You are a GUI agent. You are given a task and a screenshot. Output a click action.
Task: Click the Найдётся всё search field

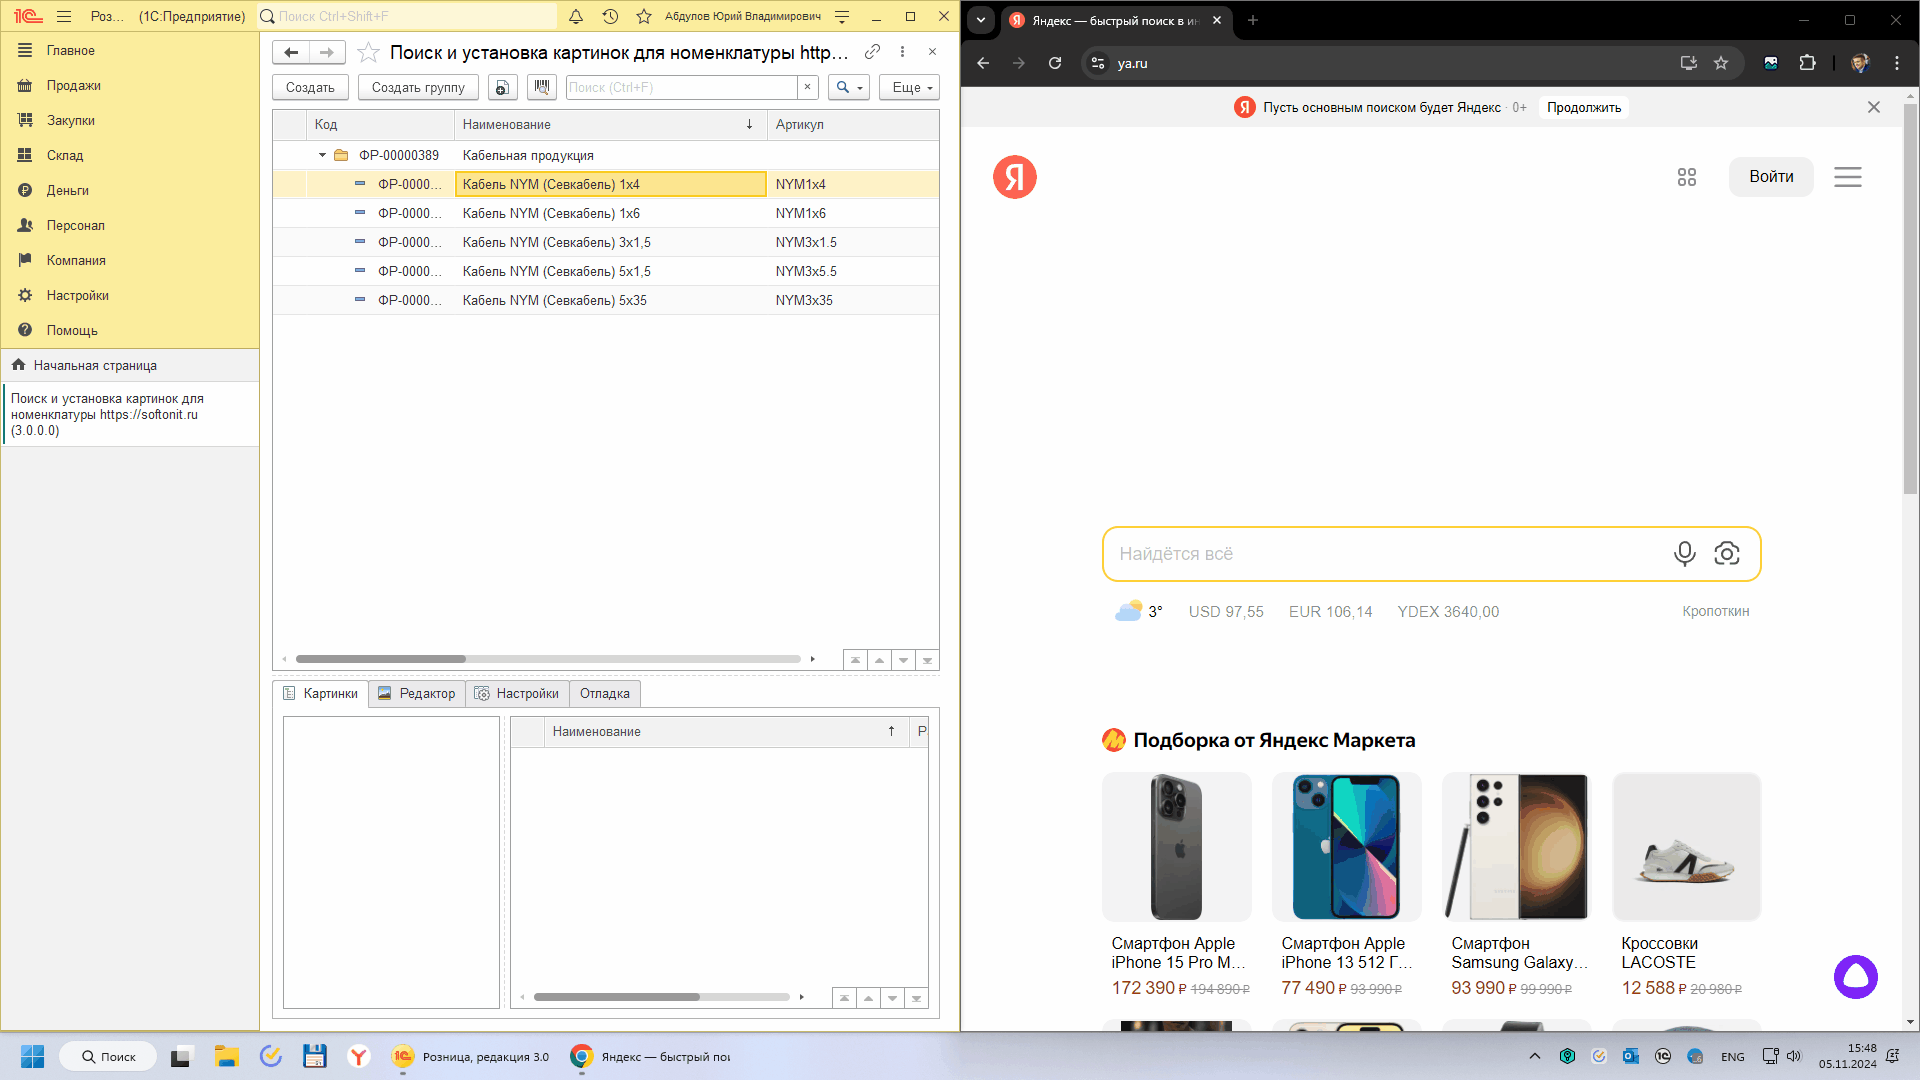(x=1380, y=553)
